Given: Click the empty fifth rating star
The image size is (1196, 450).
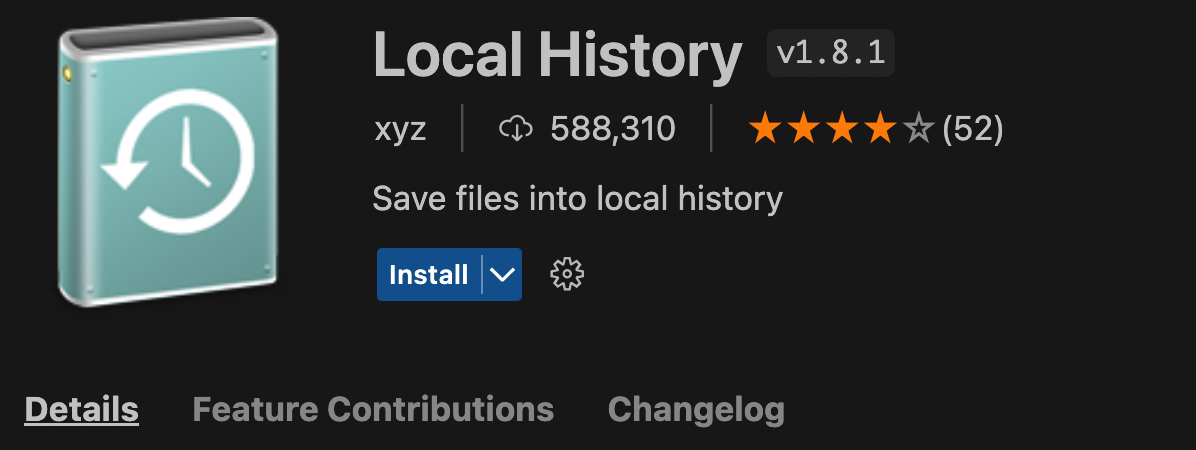Looking at the screenshot, I should click(x=918, y=129).
